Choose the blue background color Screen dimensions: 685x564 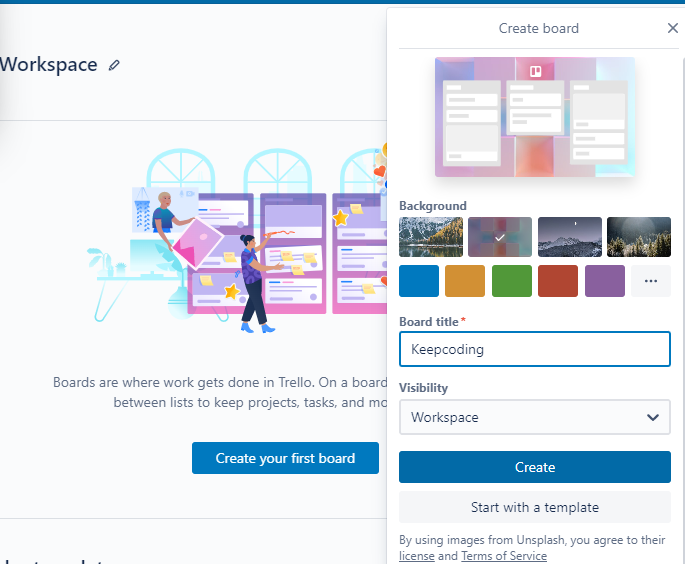pos(419,281)
